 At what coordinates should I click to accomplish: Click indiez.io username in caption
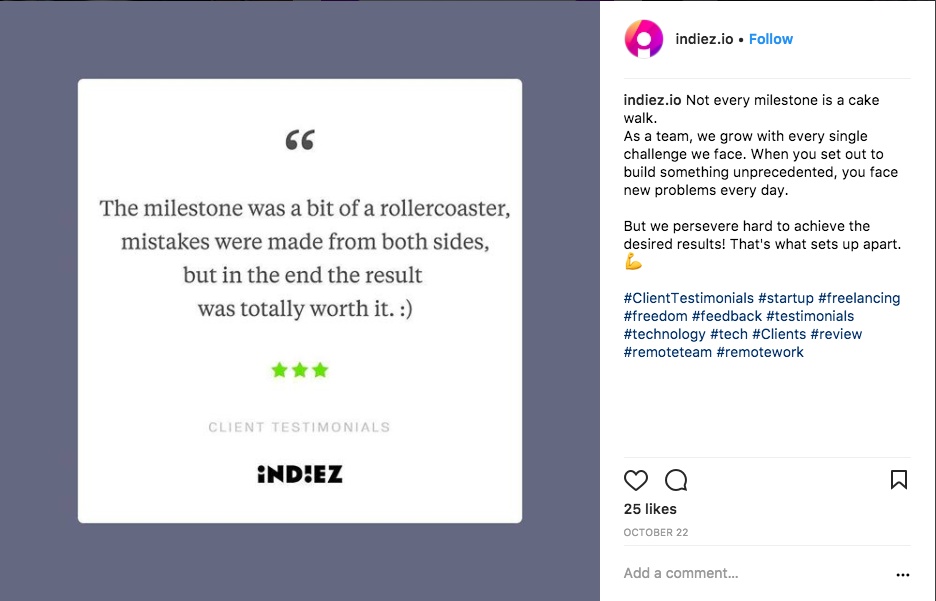(652, 100)
